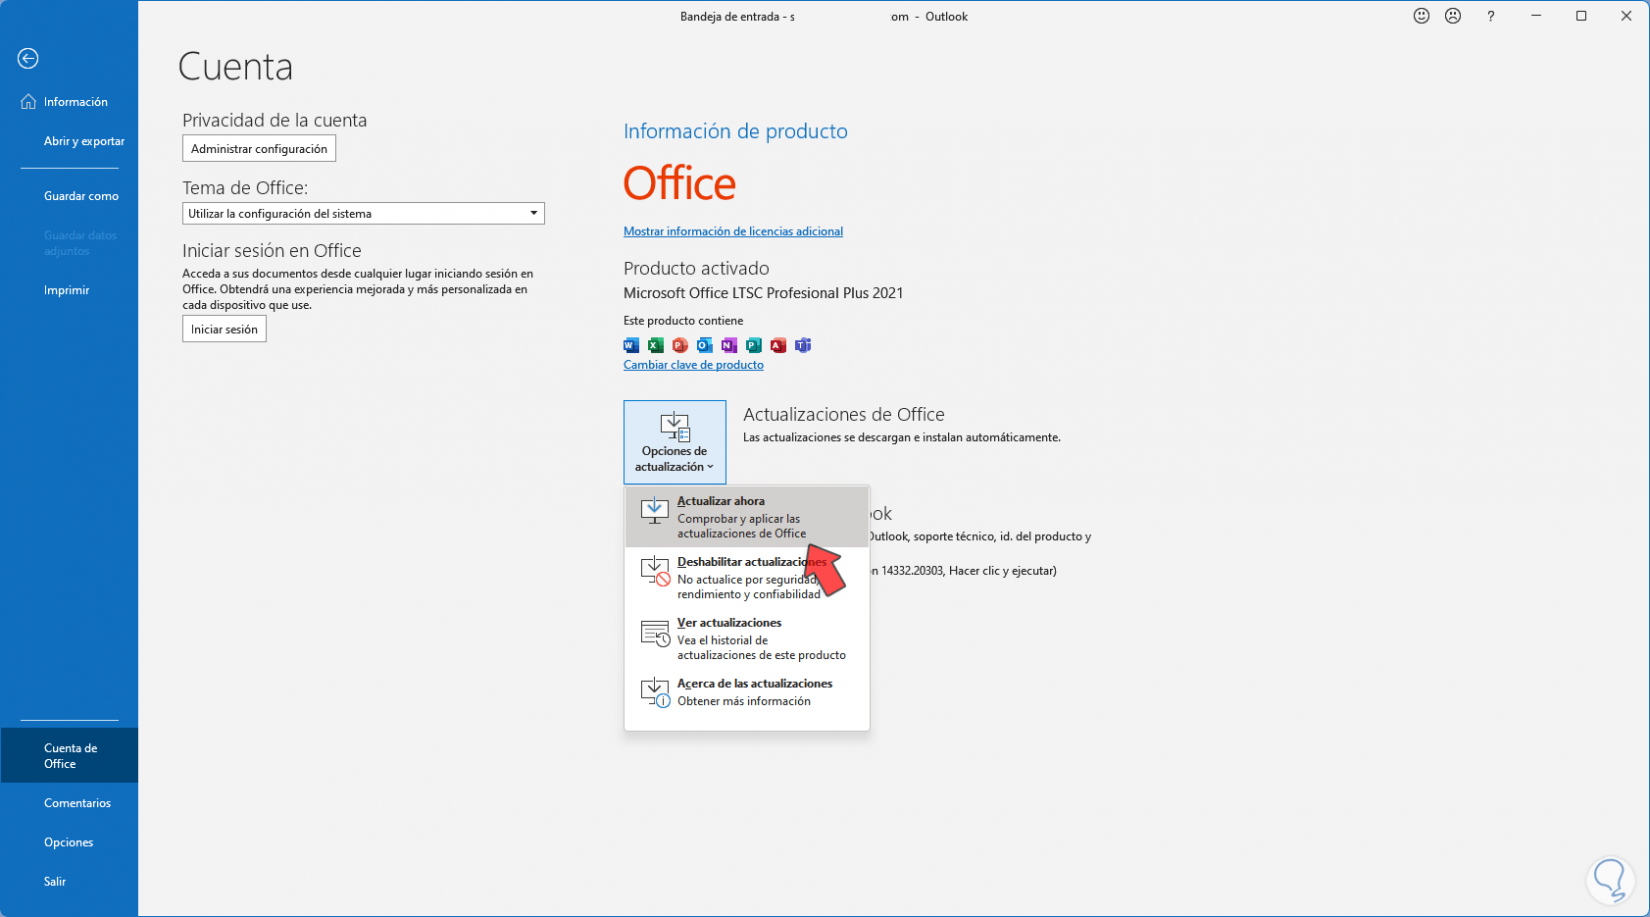This screenshot has height=917, width=1650.
Task: Click the Publisher app icon
Action: click(x=754, y=345)
